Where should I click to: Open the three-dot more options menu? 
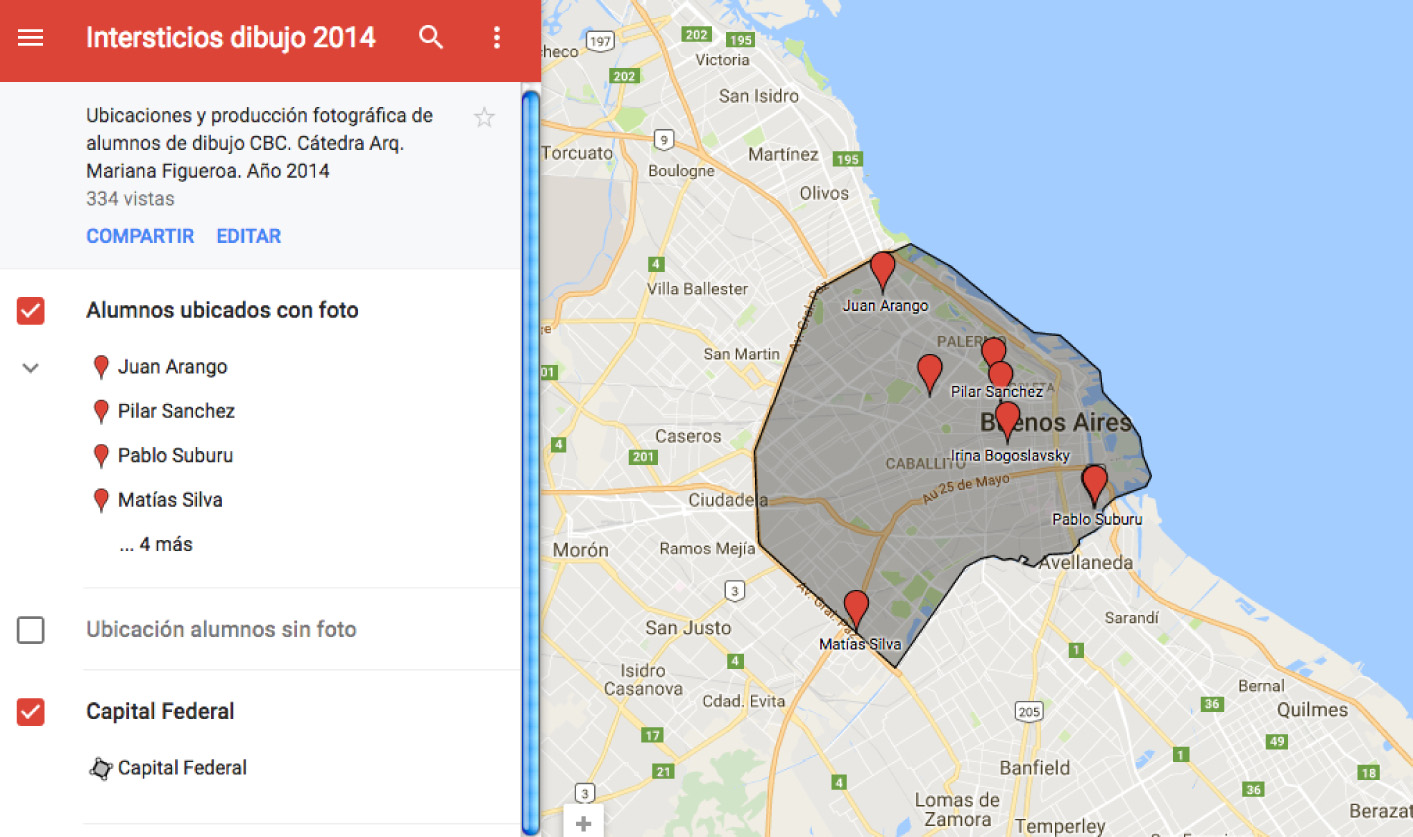[x=497, y=38]
